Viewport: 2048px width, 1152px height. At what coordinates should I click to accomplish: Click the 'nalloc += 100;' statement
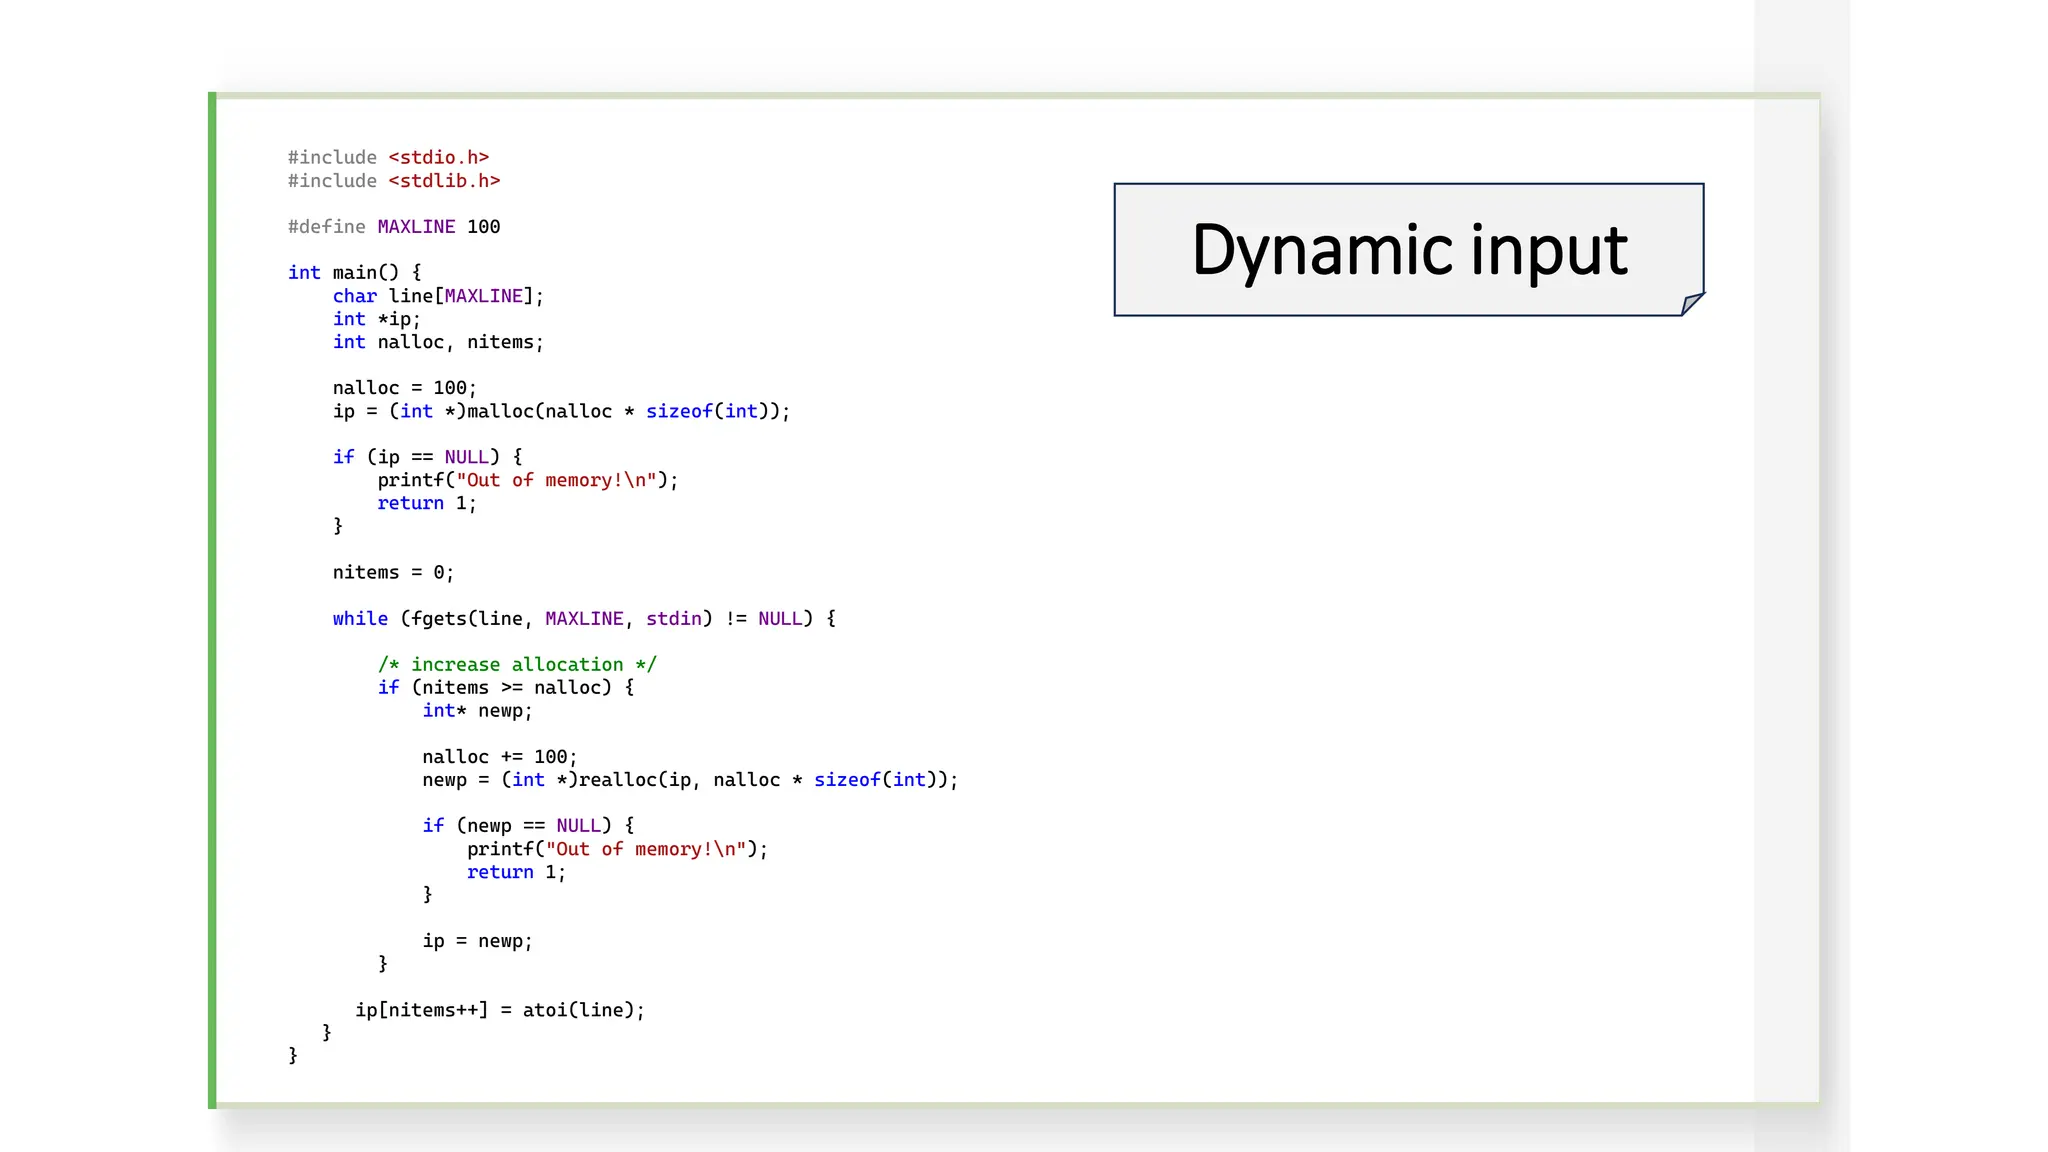pyautogui.click(x=500, y=757)
